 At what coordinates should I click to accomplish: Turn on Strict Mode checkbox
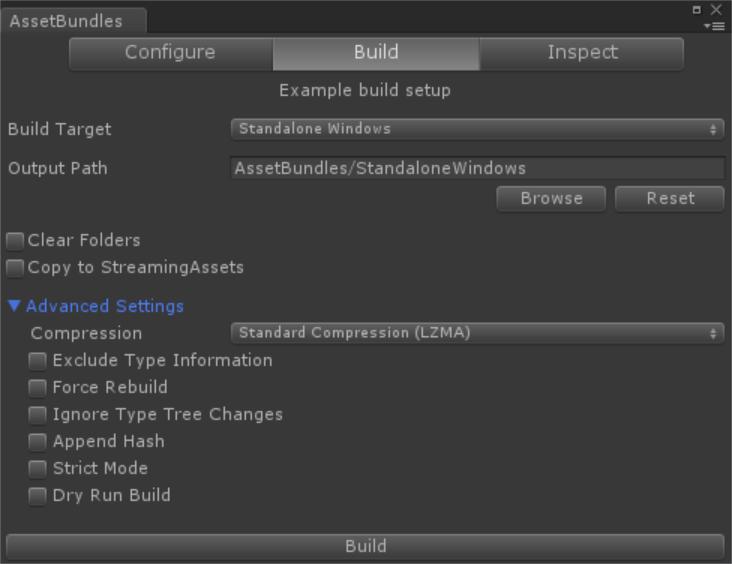coord(38,469)
